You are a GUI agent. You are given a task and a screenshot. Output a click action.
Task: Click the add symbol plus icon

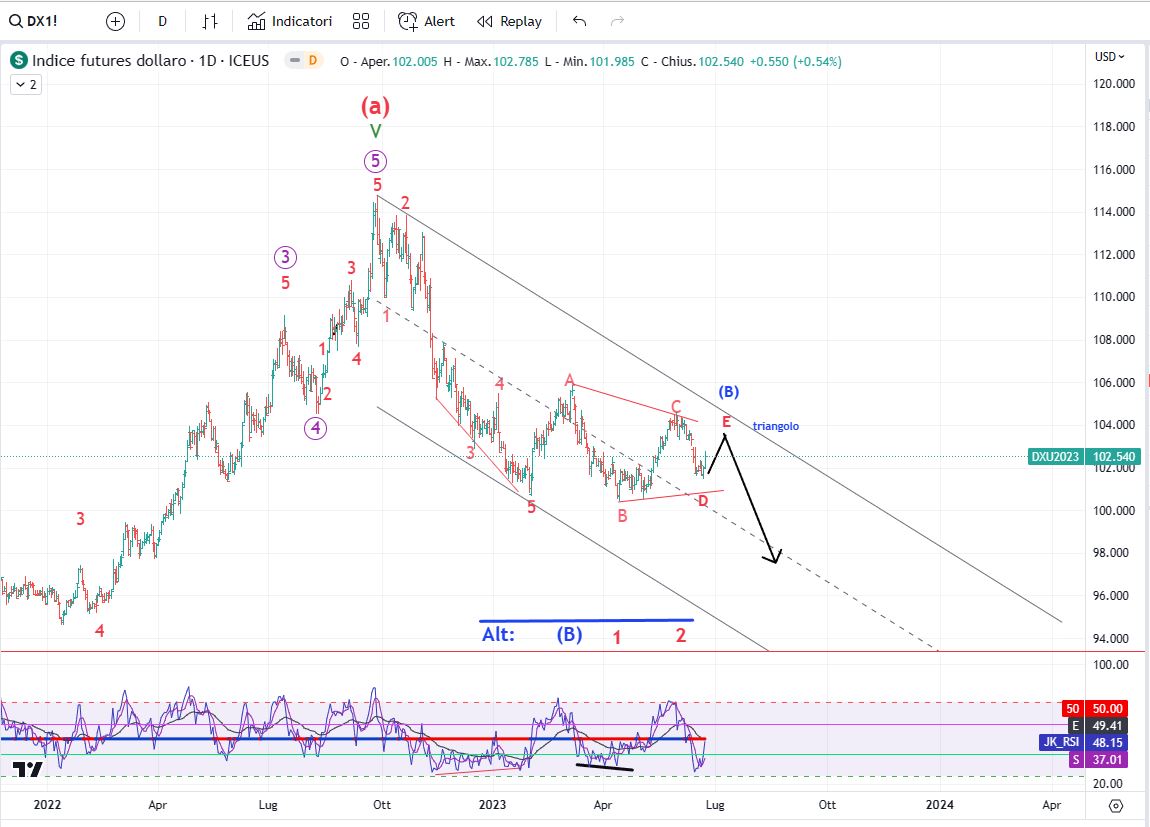[115, 21]
